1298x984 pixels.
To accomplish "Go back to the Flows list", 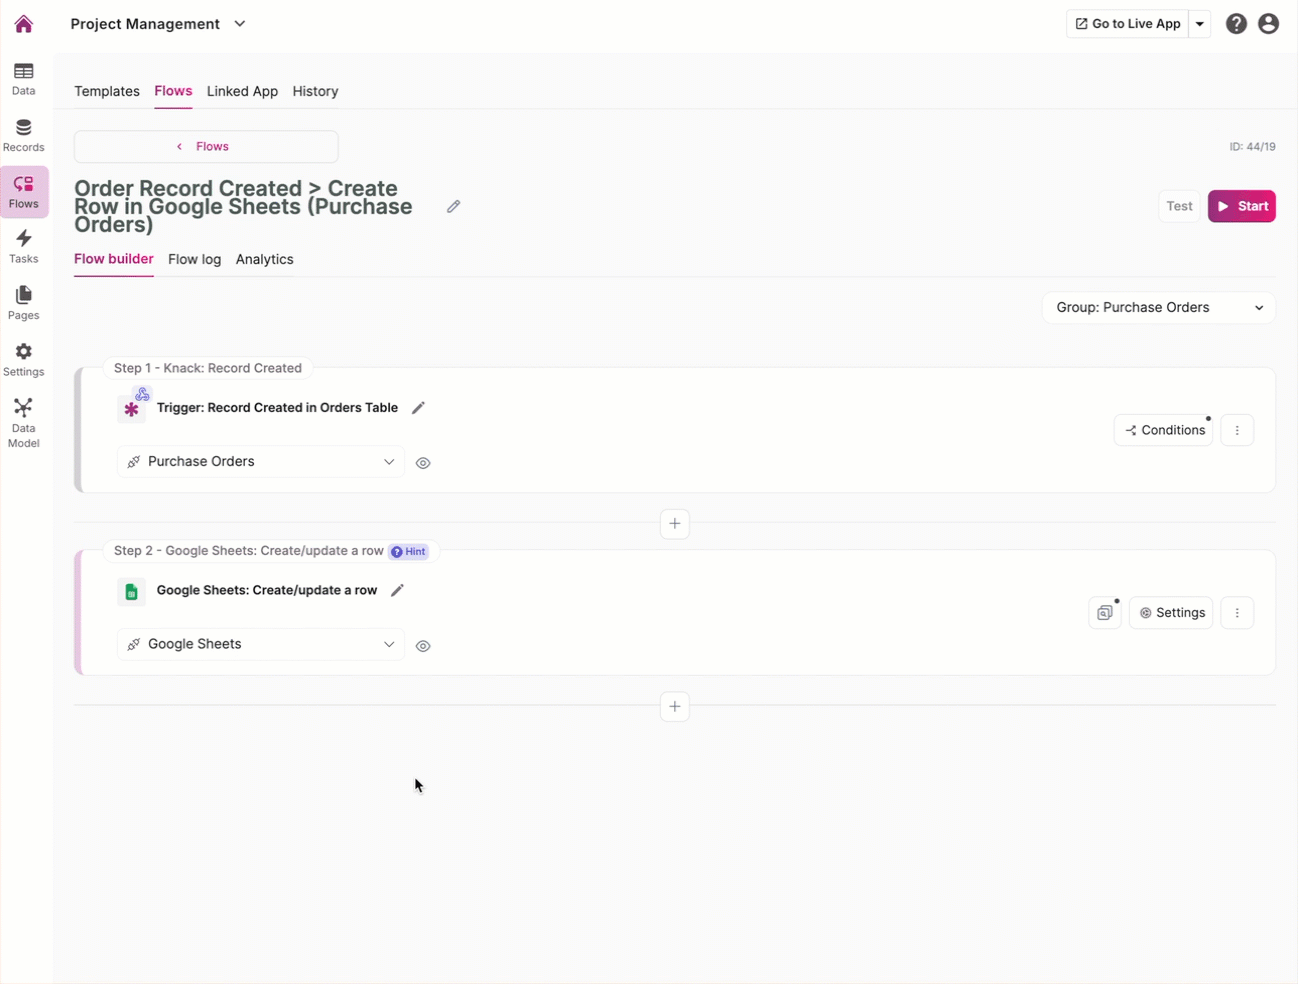I will tap(206, 147).
